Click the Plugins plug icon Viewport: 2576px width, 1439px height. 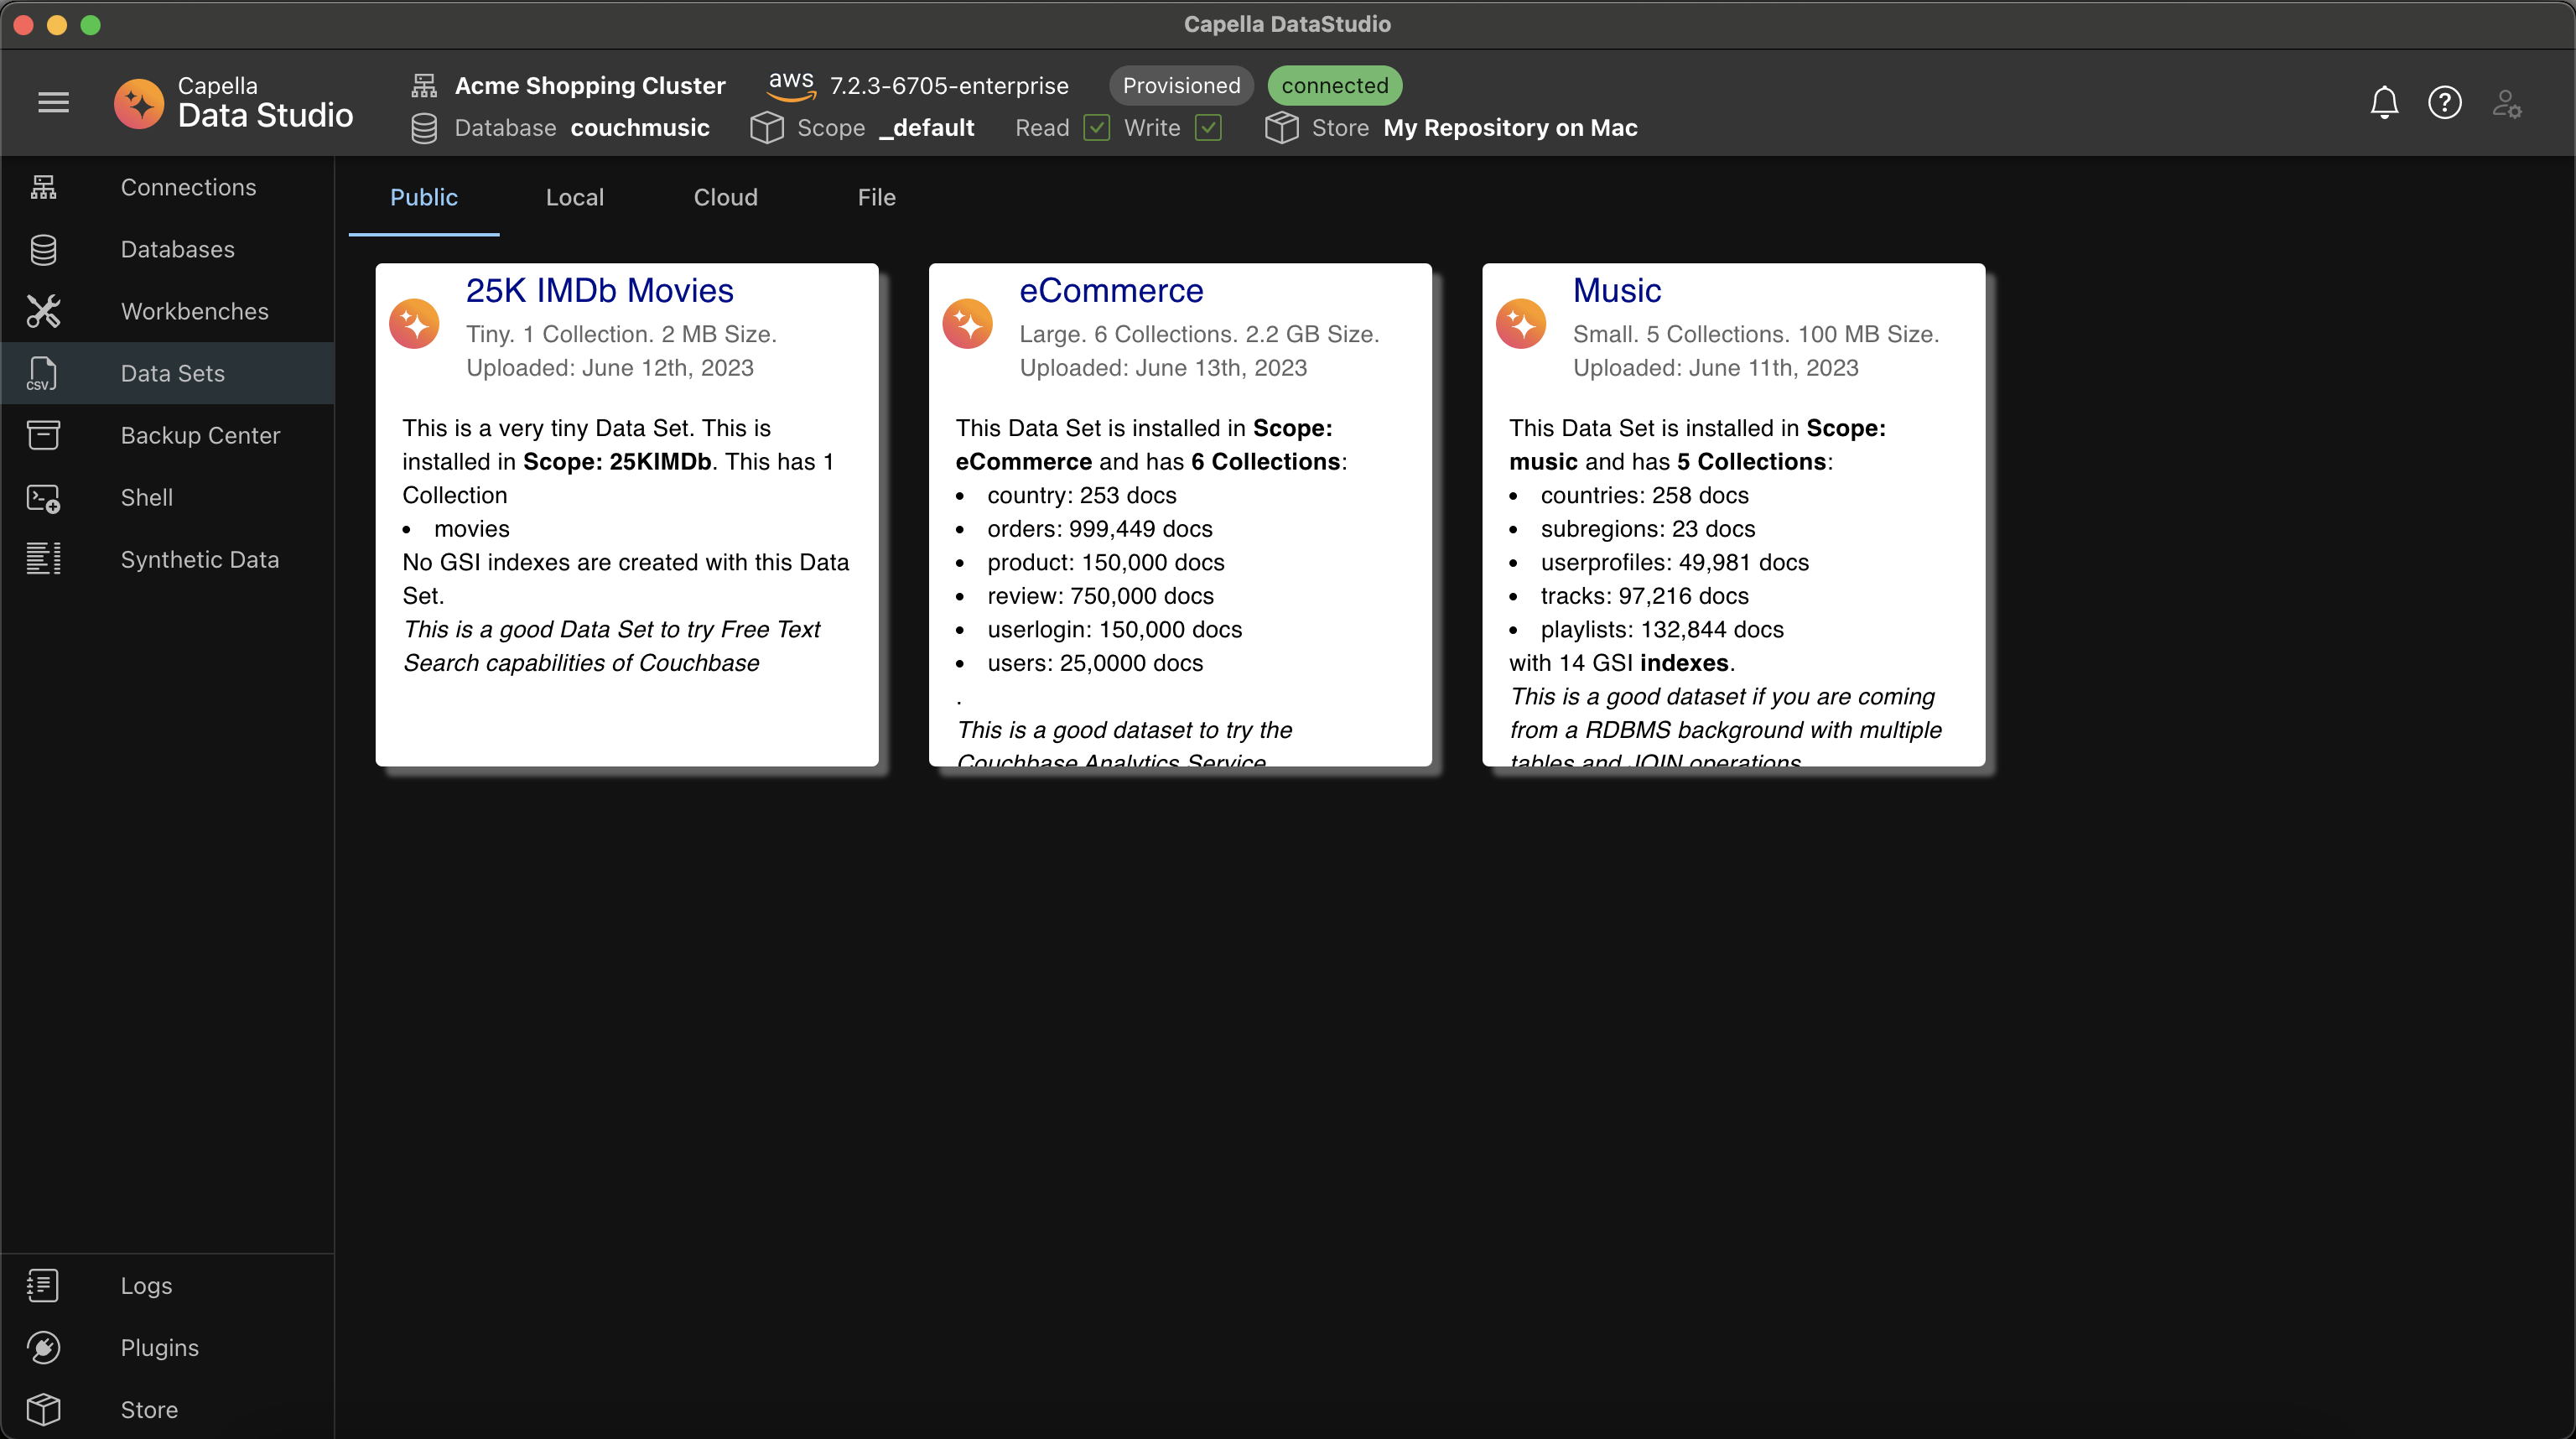pyautogui.click(x=43, y=1347)
